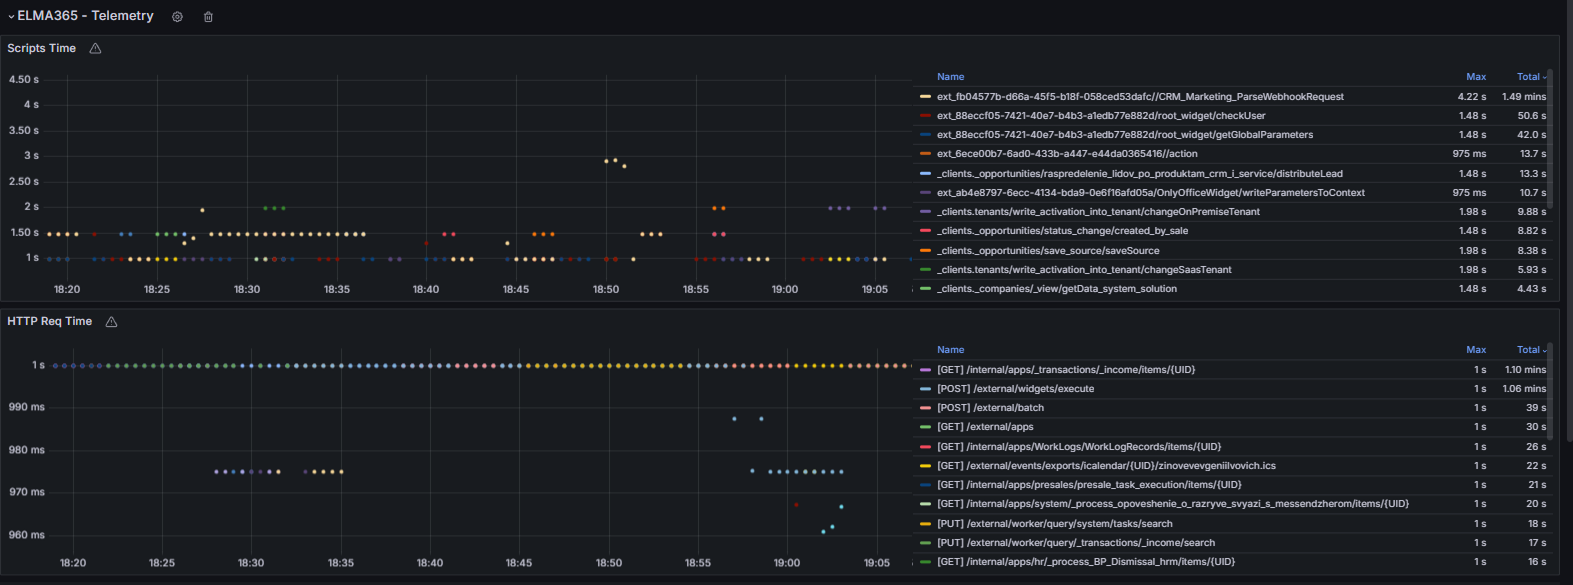Click the 1.10 mins total value

1525,370
